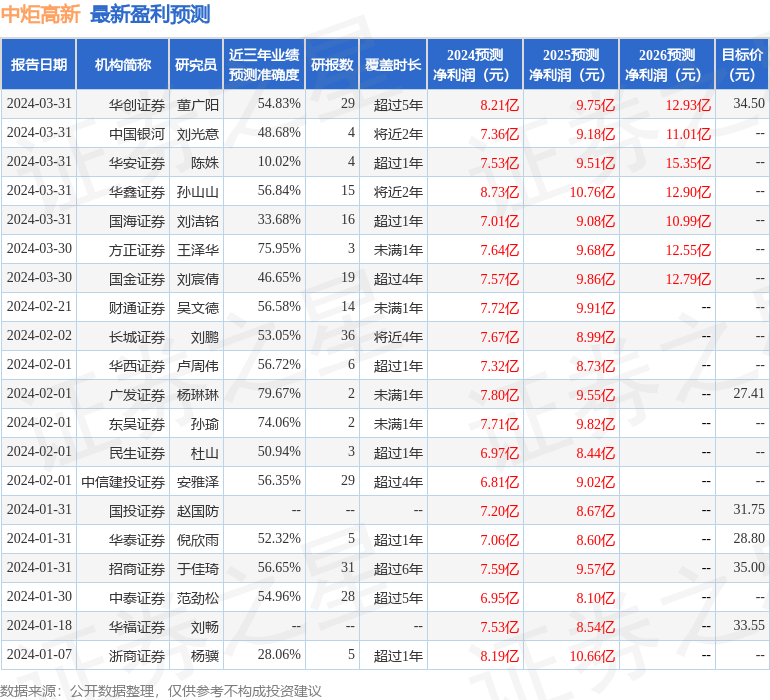Click analyst name 卢周伟
This screenshot has width=770, height=700.
197,365
